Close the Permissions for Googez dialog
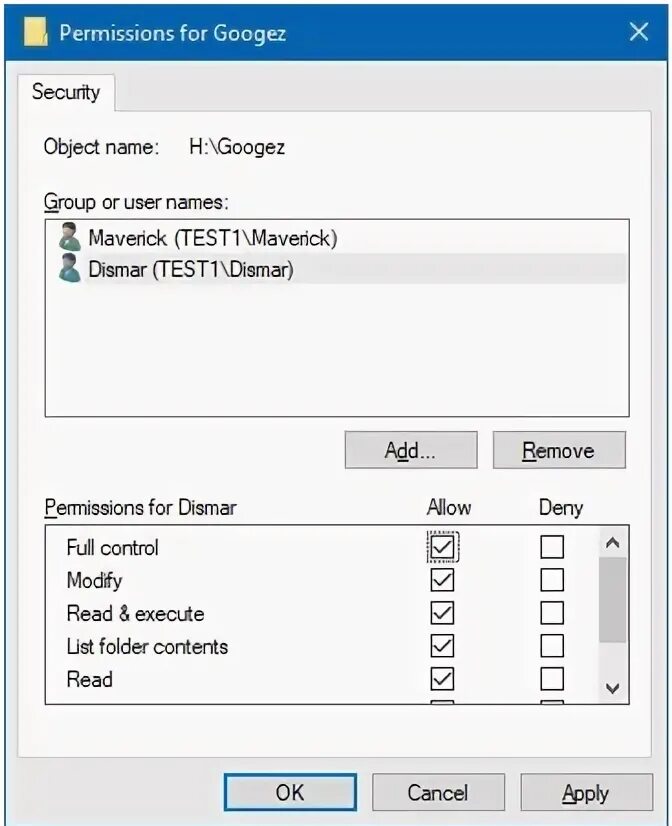The image size is (672, 826). pyautogui.click(x=639, y=32)
